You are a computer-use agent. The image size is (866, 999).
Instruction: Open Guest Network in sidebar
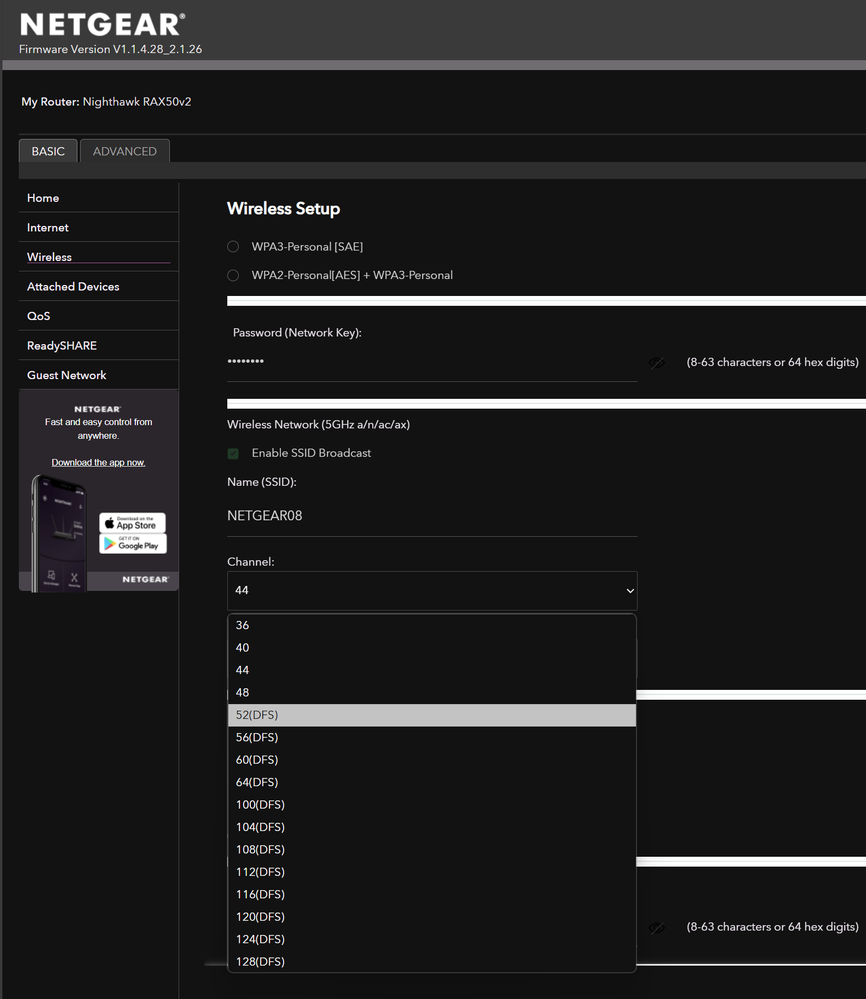tap(99, 375)
